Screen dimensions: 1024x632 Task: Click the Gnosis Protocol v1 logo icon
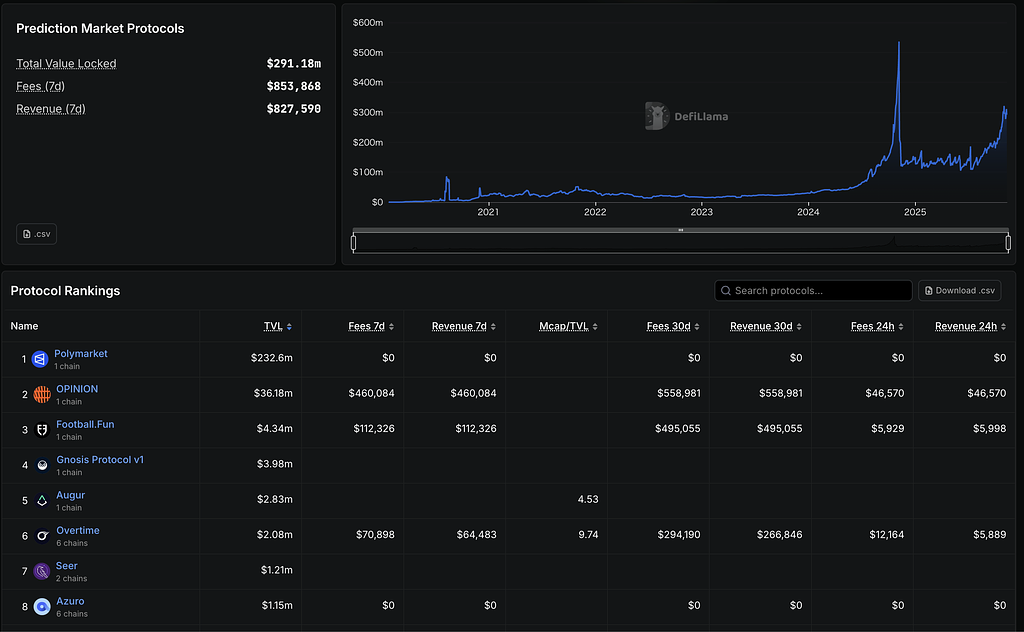42,465
